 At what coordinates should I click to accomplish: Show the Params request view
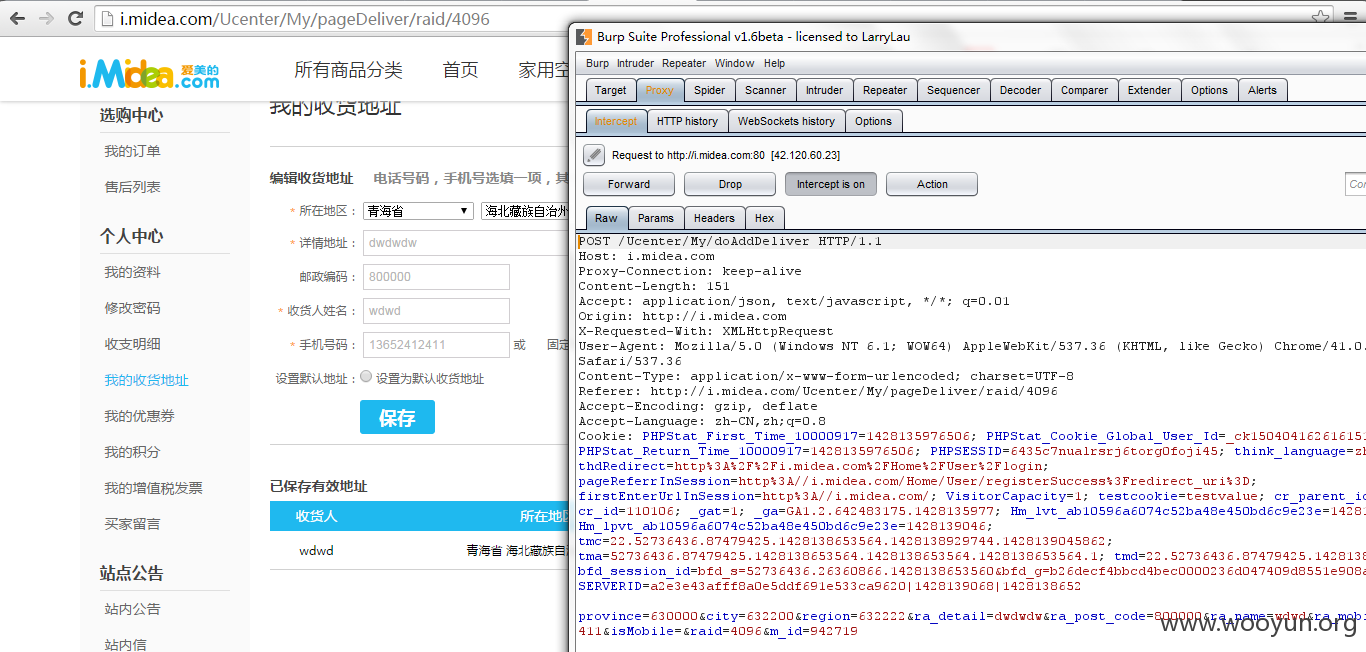(655, 218)
